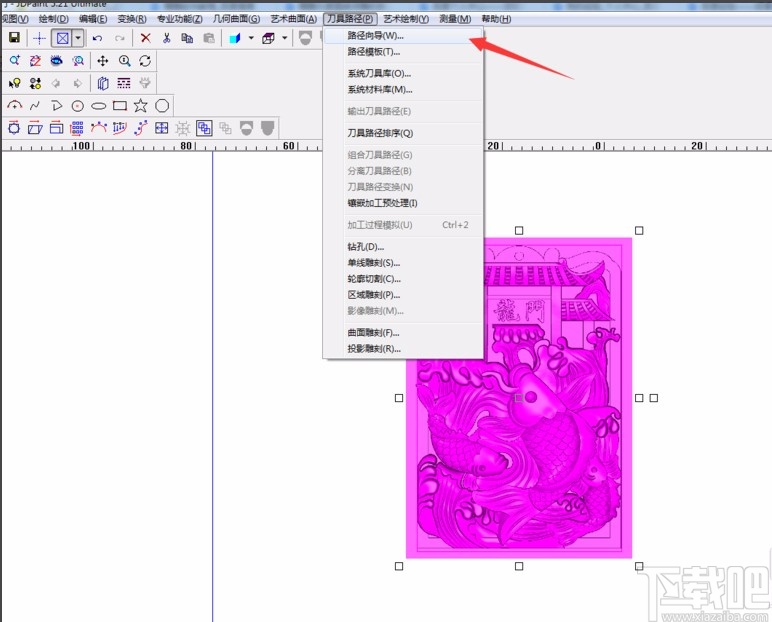Select the polygon drawing tool
Image resolution: width=772 pixels, height=622 pixels.
[162, 105]
